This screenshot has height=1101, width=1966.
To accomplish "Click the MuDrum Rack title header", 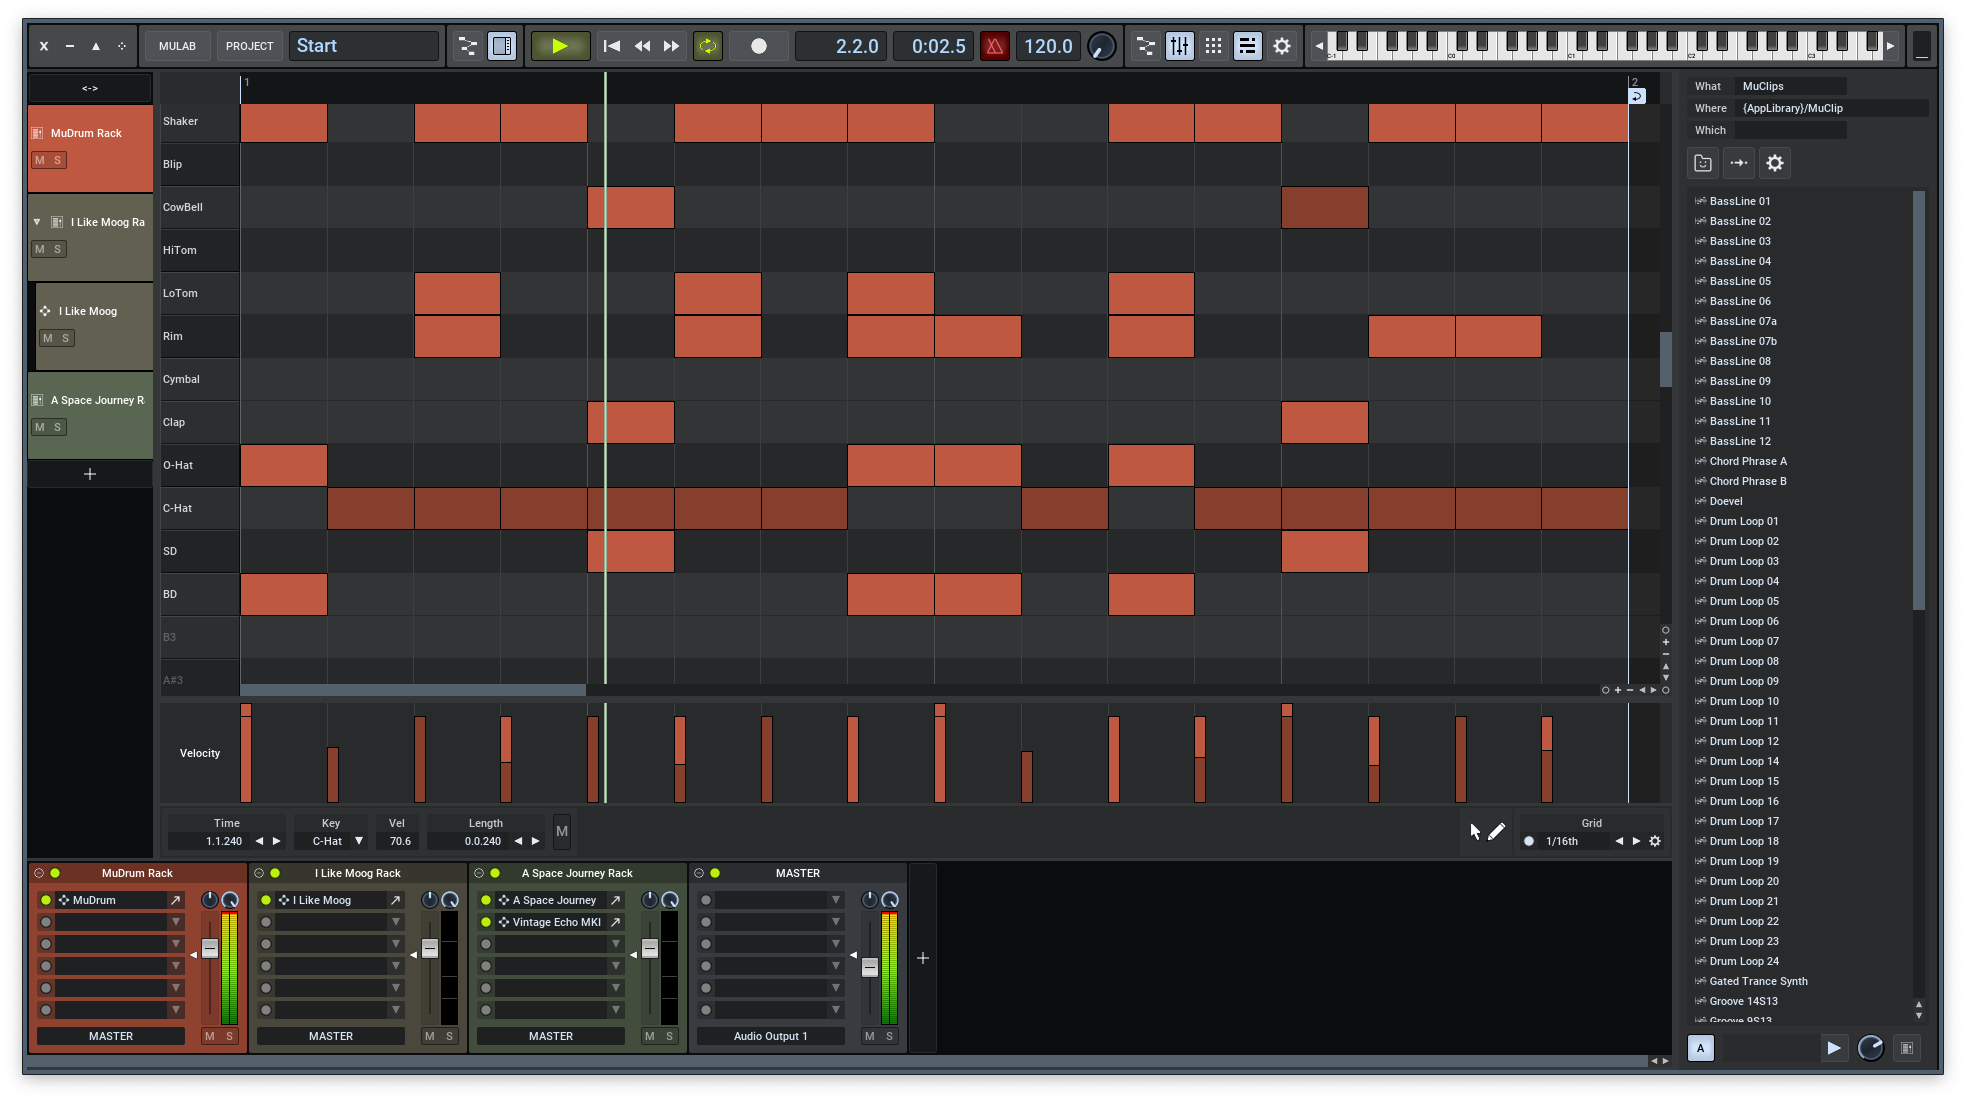I will [137, 873].
